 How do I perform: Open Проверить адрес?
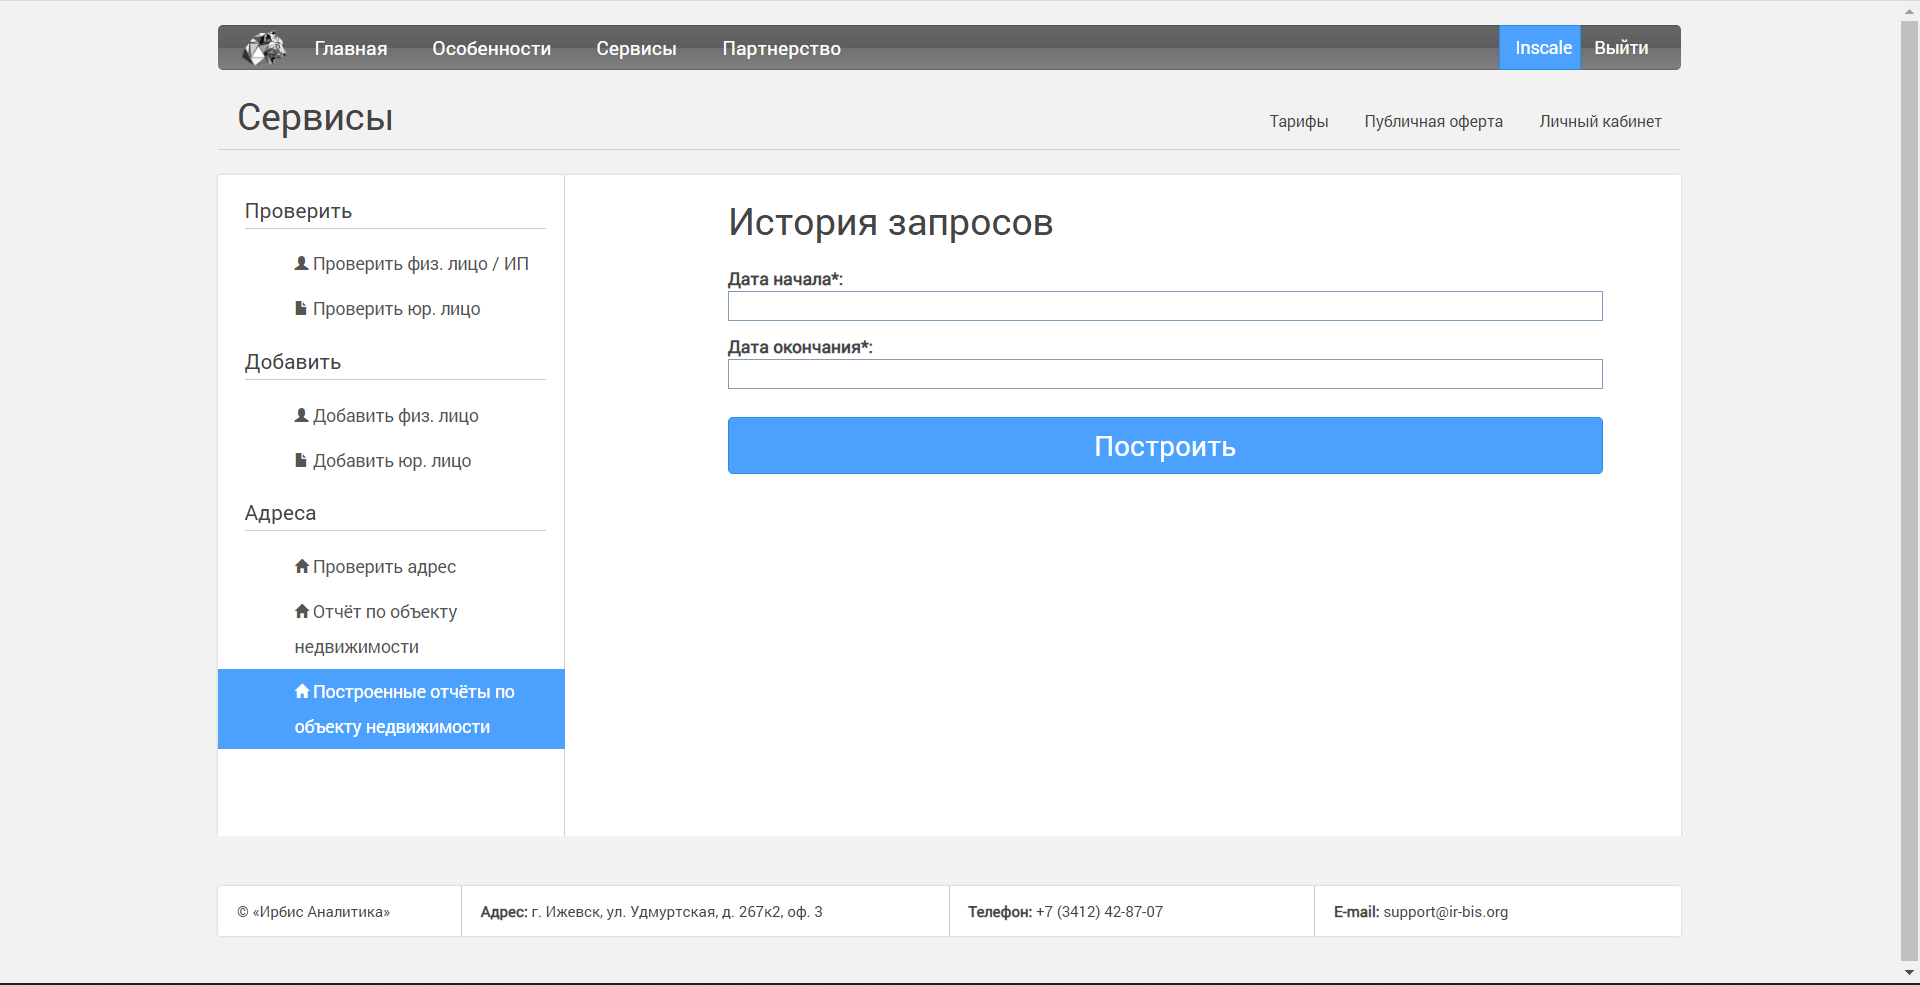(x=384, y=567)
